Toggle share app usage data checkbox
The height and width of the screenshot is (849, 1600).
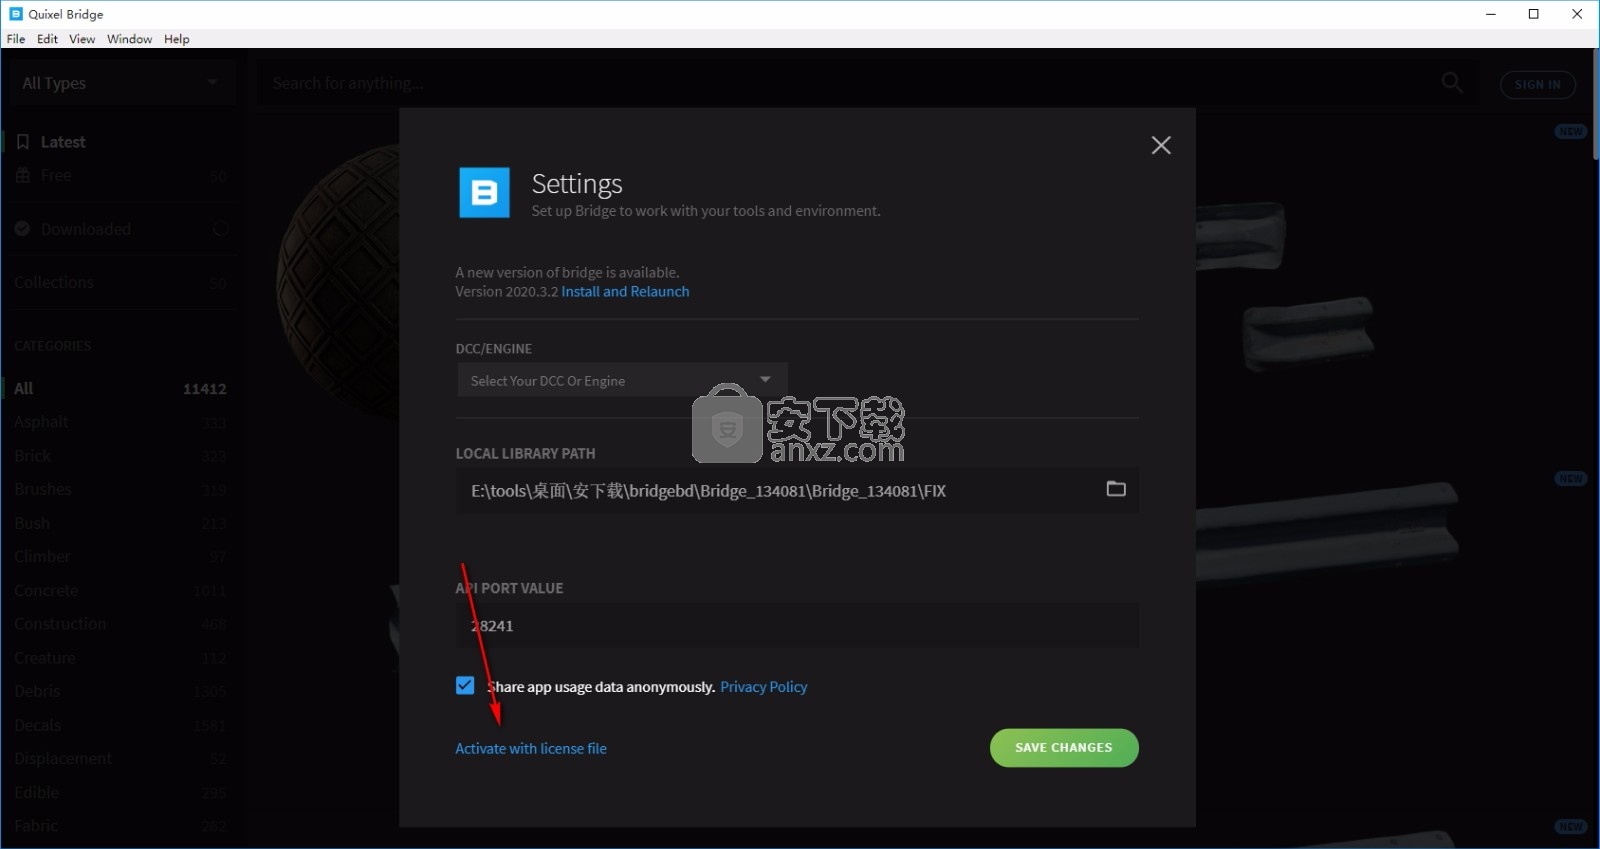click(x=465, y=686)
